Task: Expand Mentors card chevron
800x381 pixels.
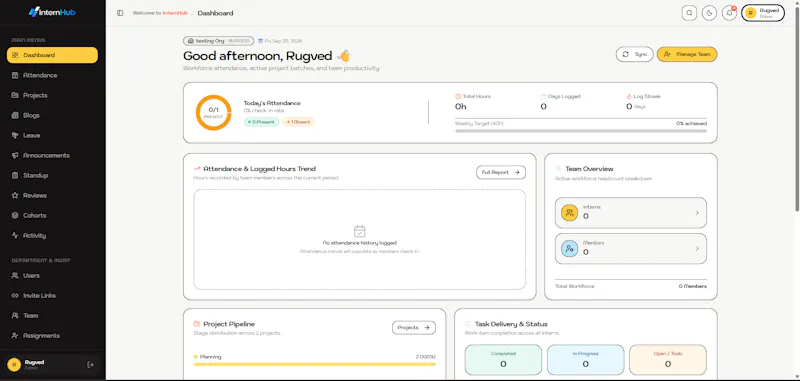Action: point(697,249)
